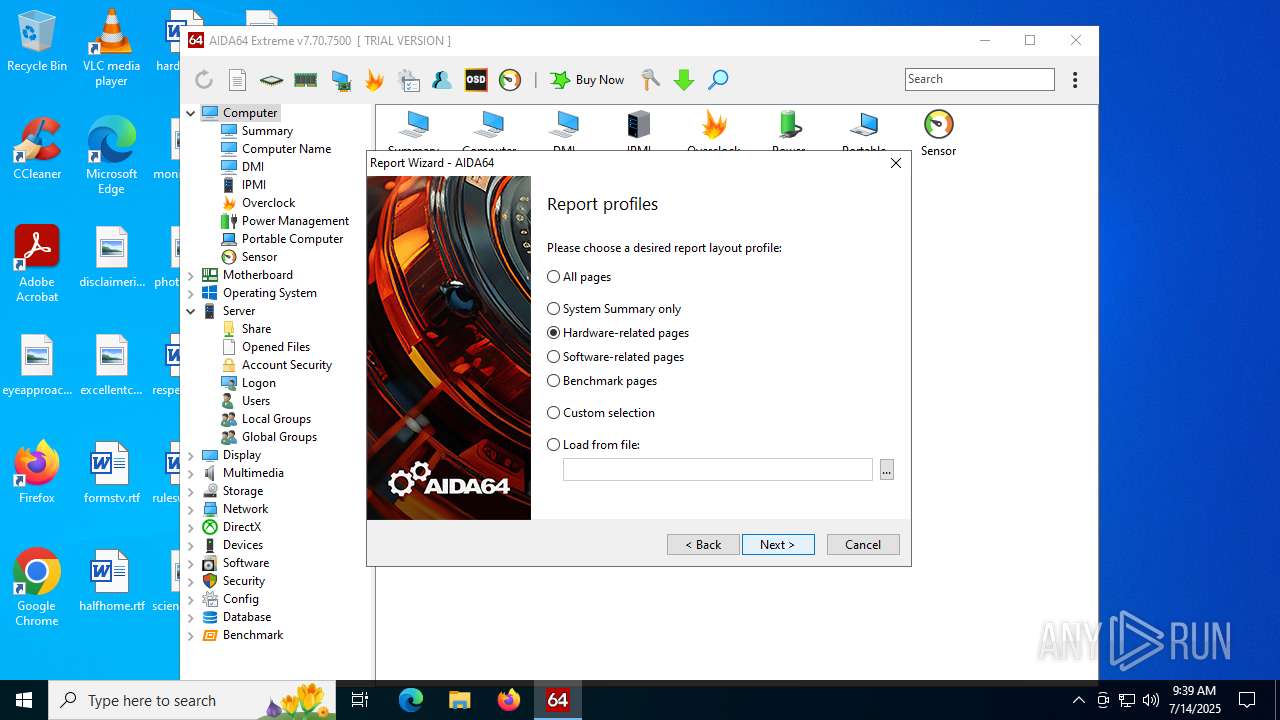Viewport: 1280px width, 720px height.
Task: Open the three-dot menu beside Search
Action: click(1075, 80)
